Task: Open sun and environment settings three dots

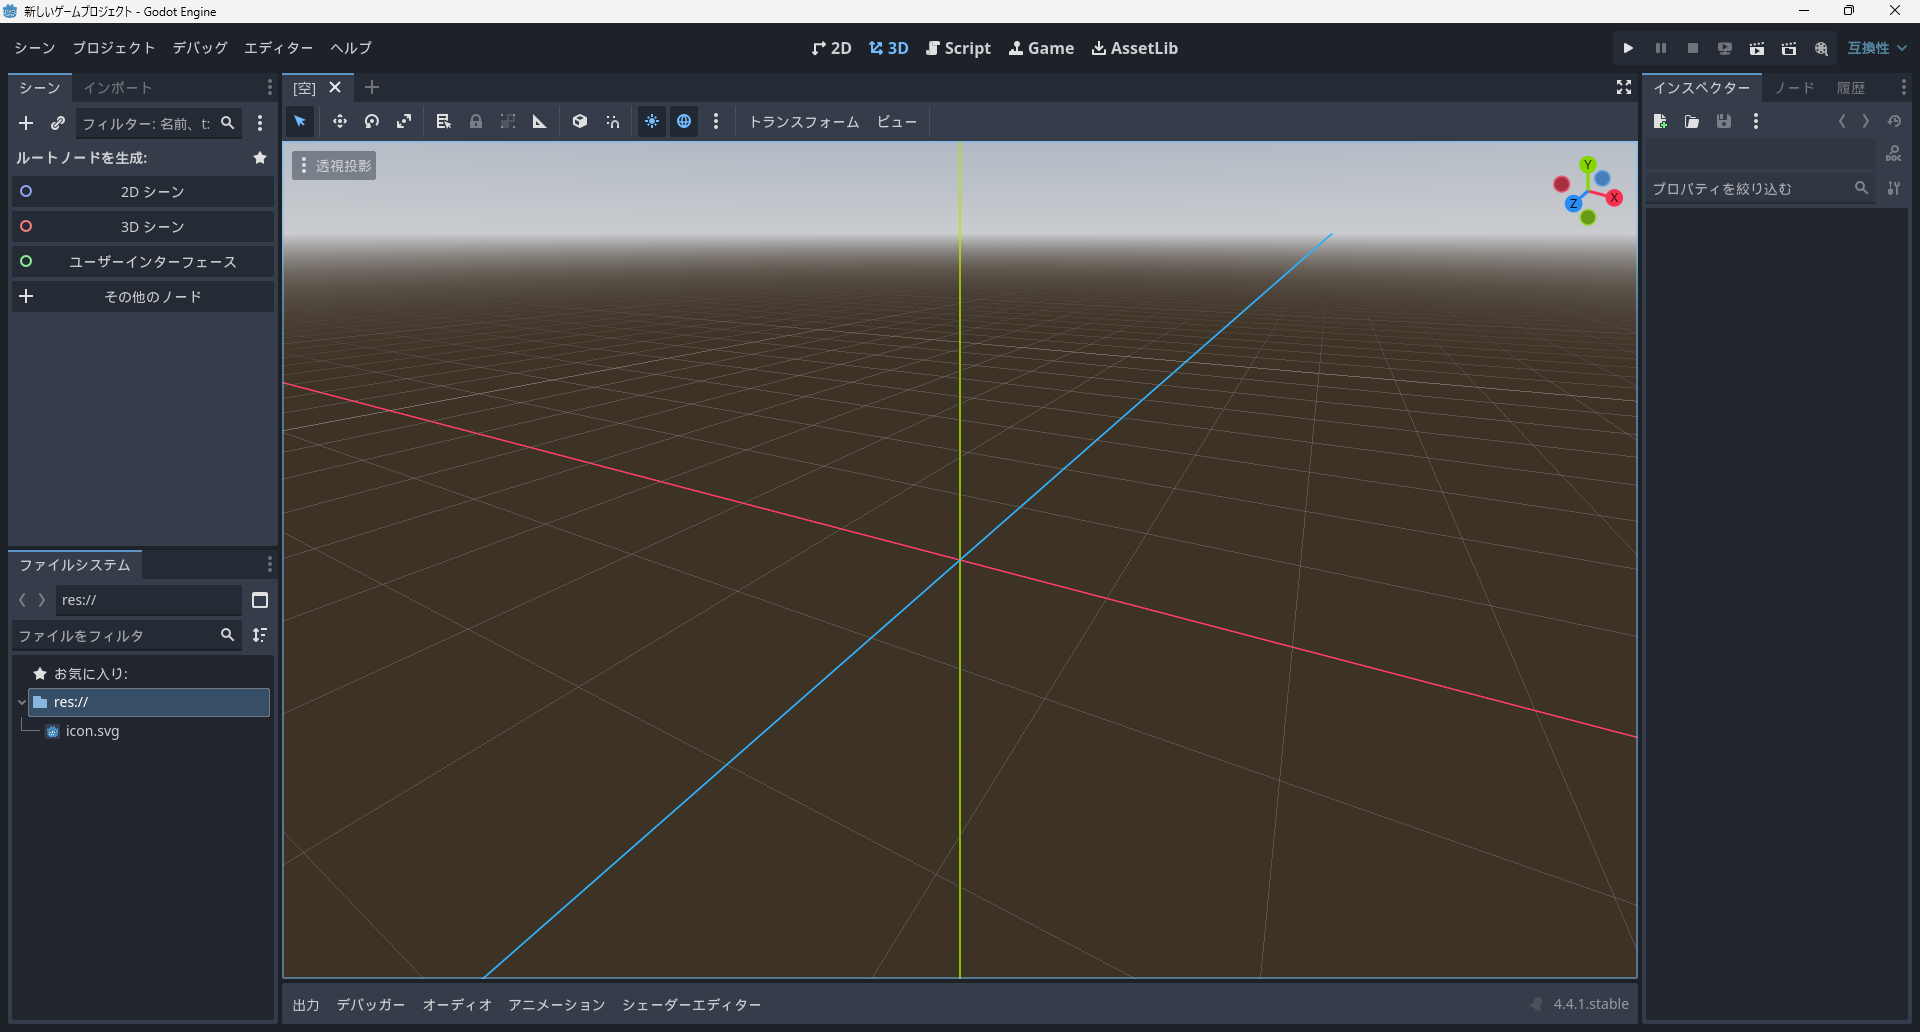Action: (x=716, y=122)
